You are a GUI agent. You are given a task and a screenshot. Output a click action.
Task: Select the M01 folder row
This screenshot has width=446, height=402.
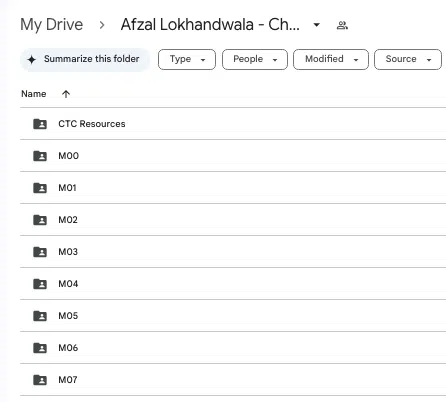233,188
